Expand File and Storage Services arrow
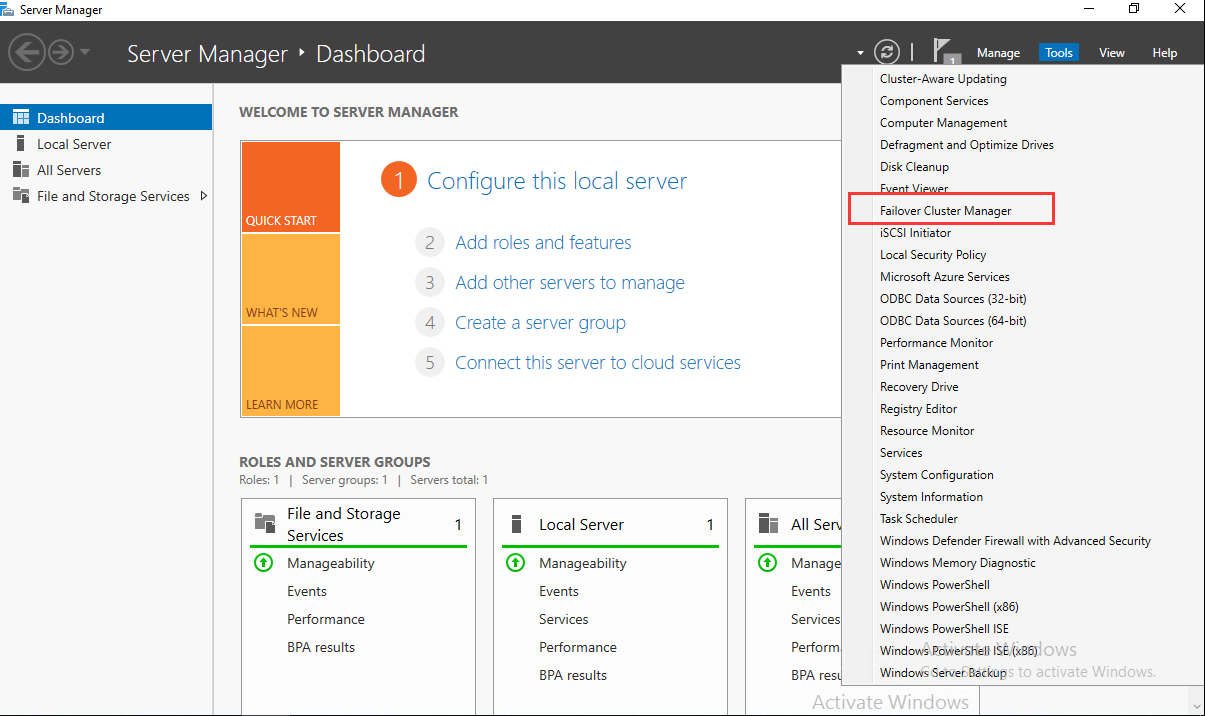Image resolution: width=1205 pixels, height=716 pixels. pyautogui.click(x=204, y=196)
